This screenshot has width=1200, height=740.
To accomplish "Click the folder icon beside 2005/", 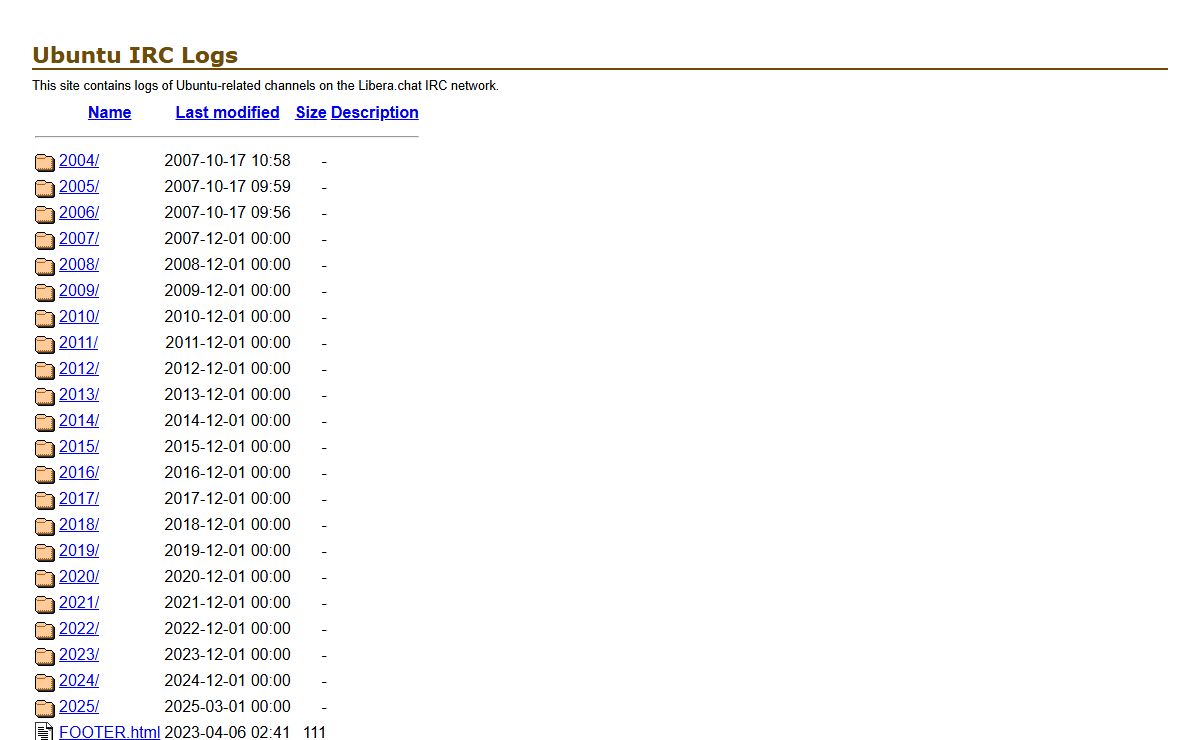I will point(45,188).
